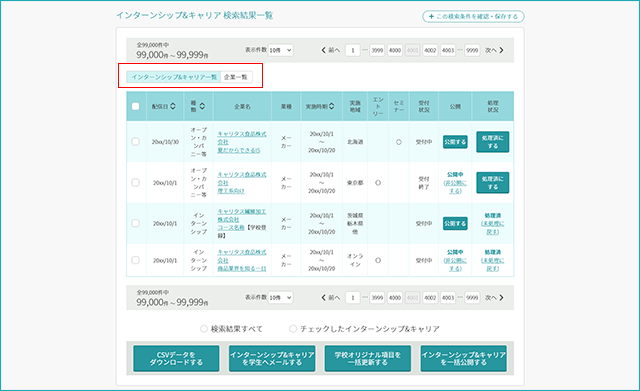Switch to the 企業一覧 tab
The height and width of the screenshot is (391, 640).
coord(236,77)
